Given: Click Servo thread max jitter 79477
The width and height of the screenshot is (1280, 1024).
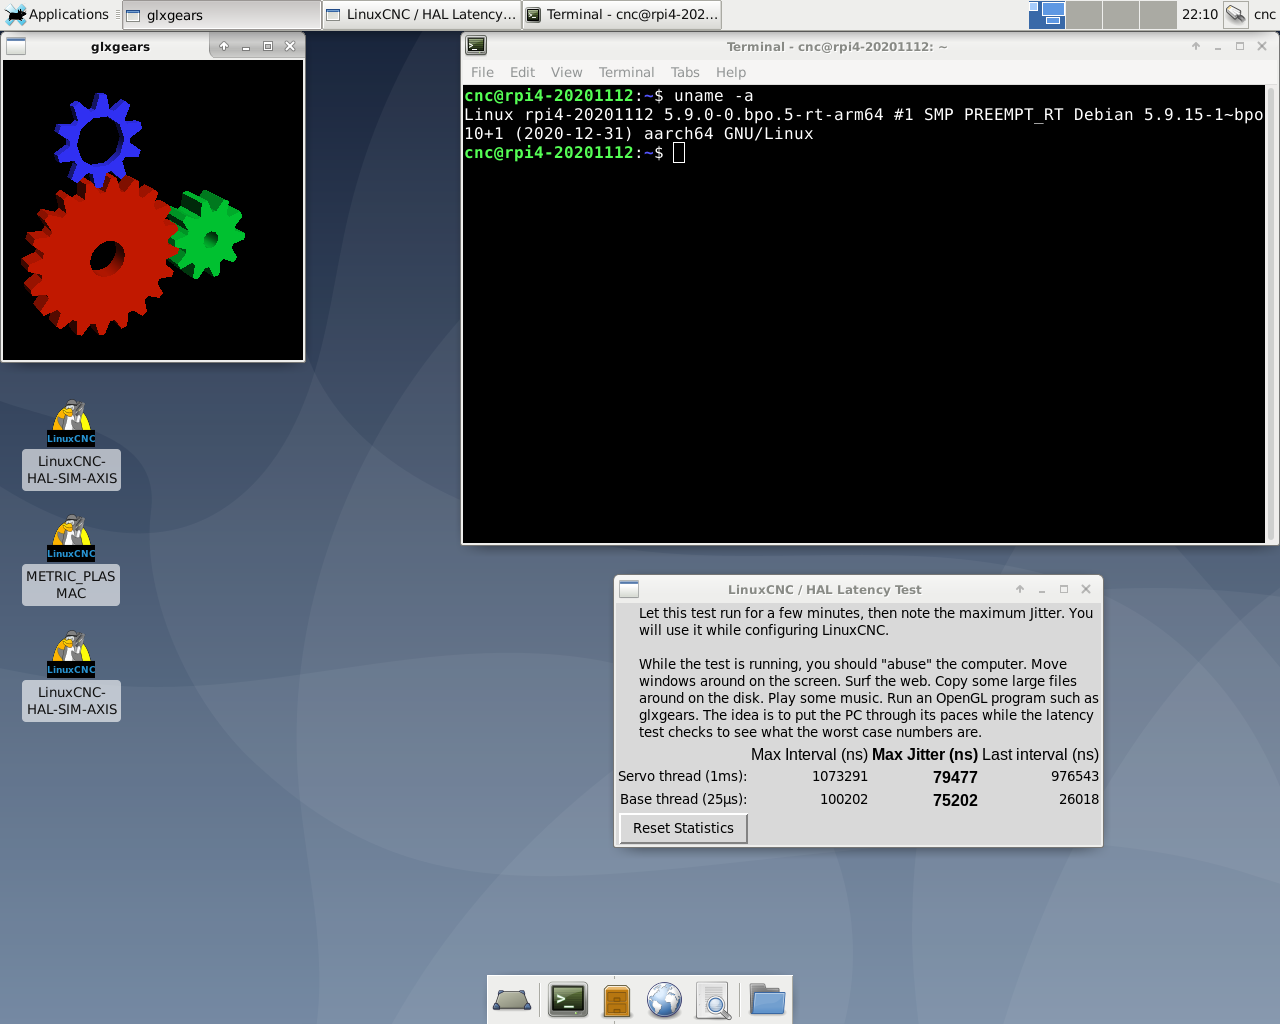Looking at the screenshot, I should tap(955, 777).
